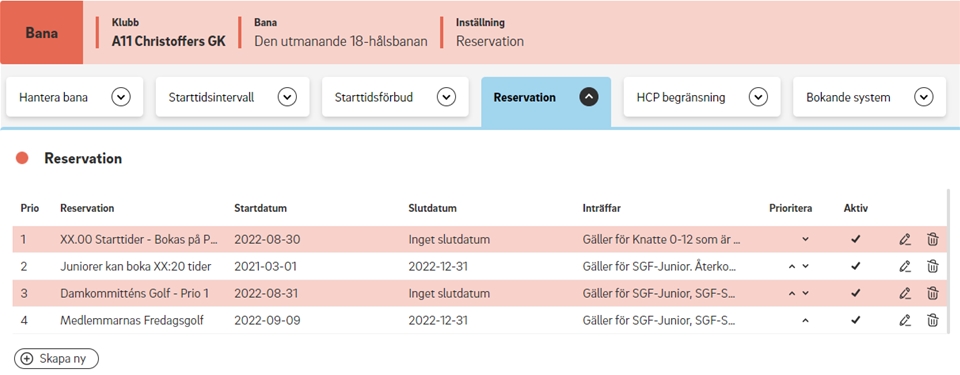The image size is (960, 375).
Task: Expand the Hantera bana section
Action: pyautogui.click(x=121, y=97)
